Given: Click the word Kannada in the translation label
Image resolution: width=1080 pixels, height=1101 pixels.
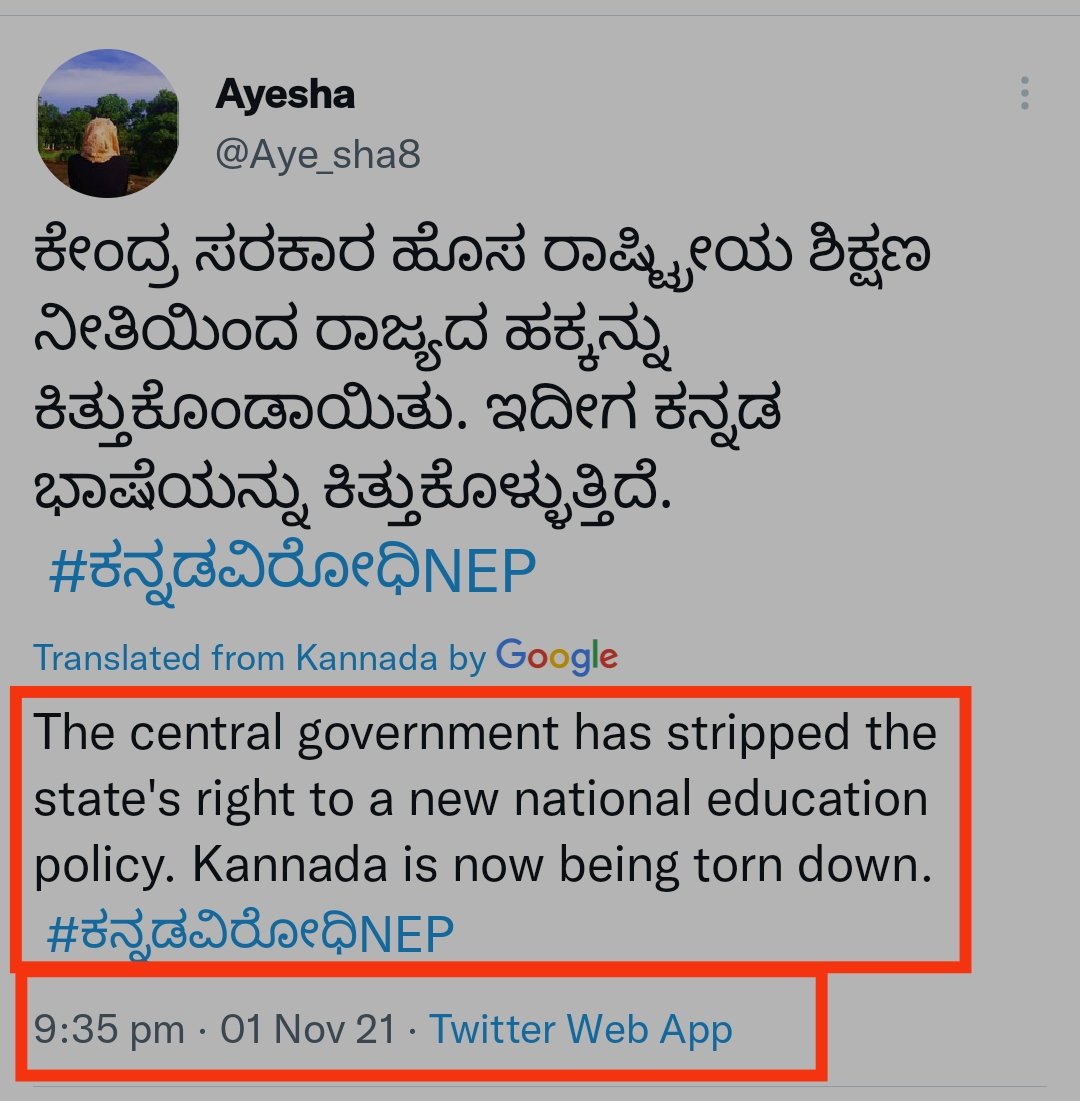Looking at the screenshot, I should point(367,658).
